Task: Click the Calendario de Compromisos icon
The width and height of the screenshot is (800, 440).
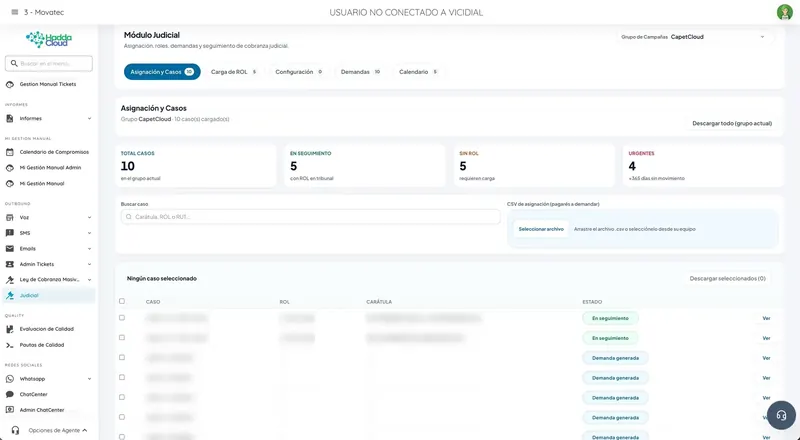Action: pyautogui.click(x=10, y=152)
